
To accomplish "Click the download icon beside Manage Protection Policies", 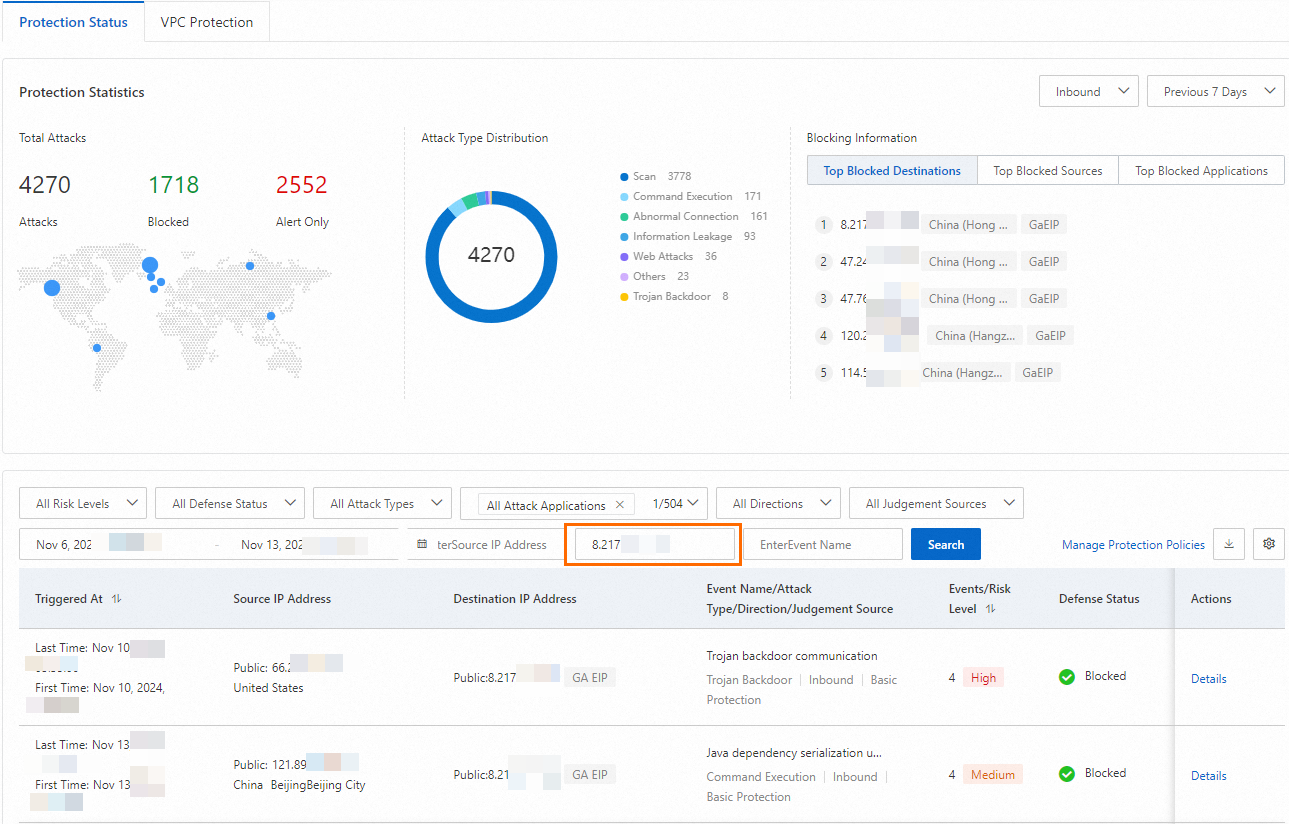I will [1229, 544].
